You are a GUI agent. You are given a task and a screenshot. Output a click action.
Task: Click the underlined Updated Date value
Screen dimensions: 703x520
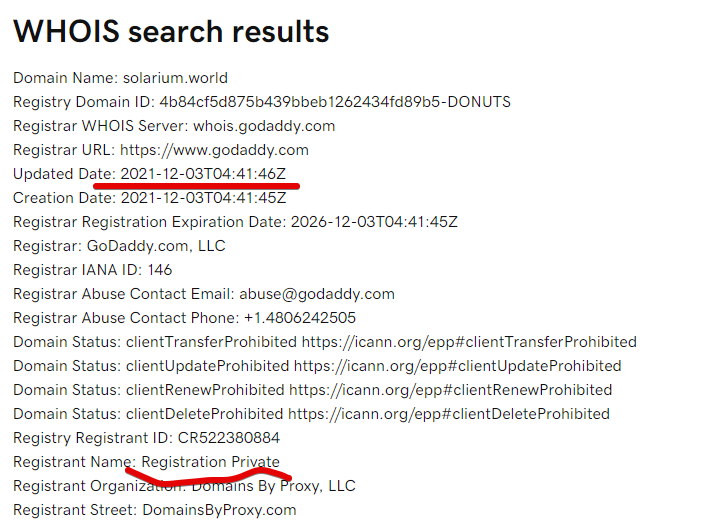coord(203,174)
